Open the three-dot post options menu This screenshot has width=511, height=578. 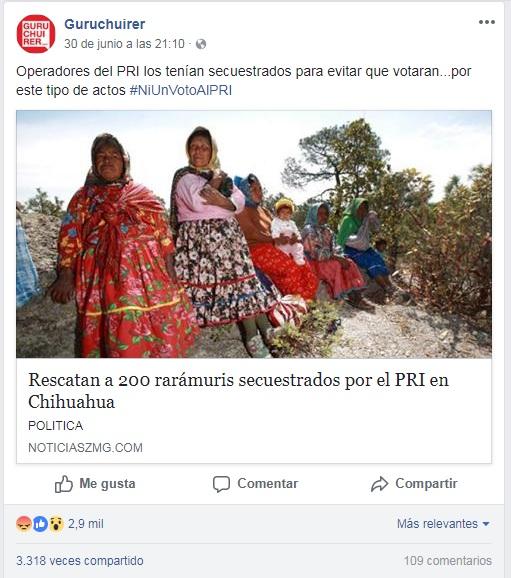(x=487, y=22)
